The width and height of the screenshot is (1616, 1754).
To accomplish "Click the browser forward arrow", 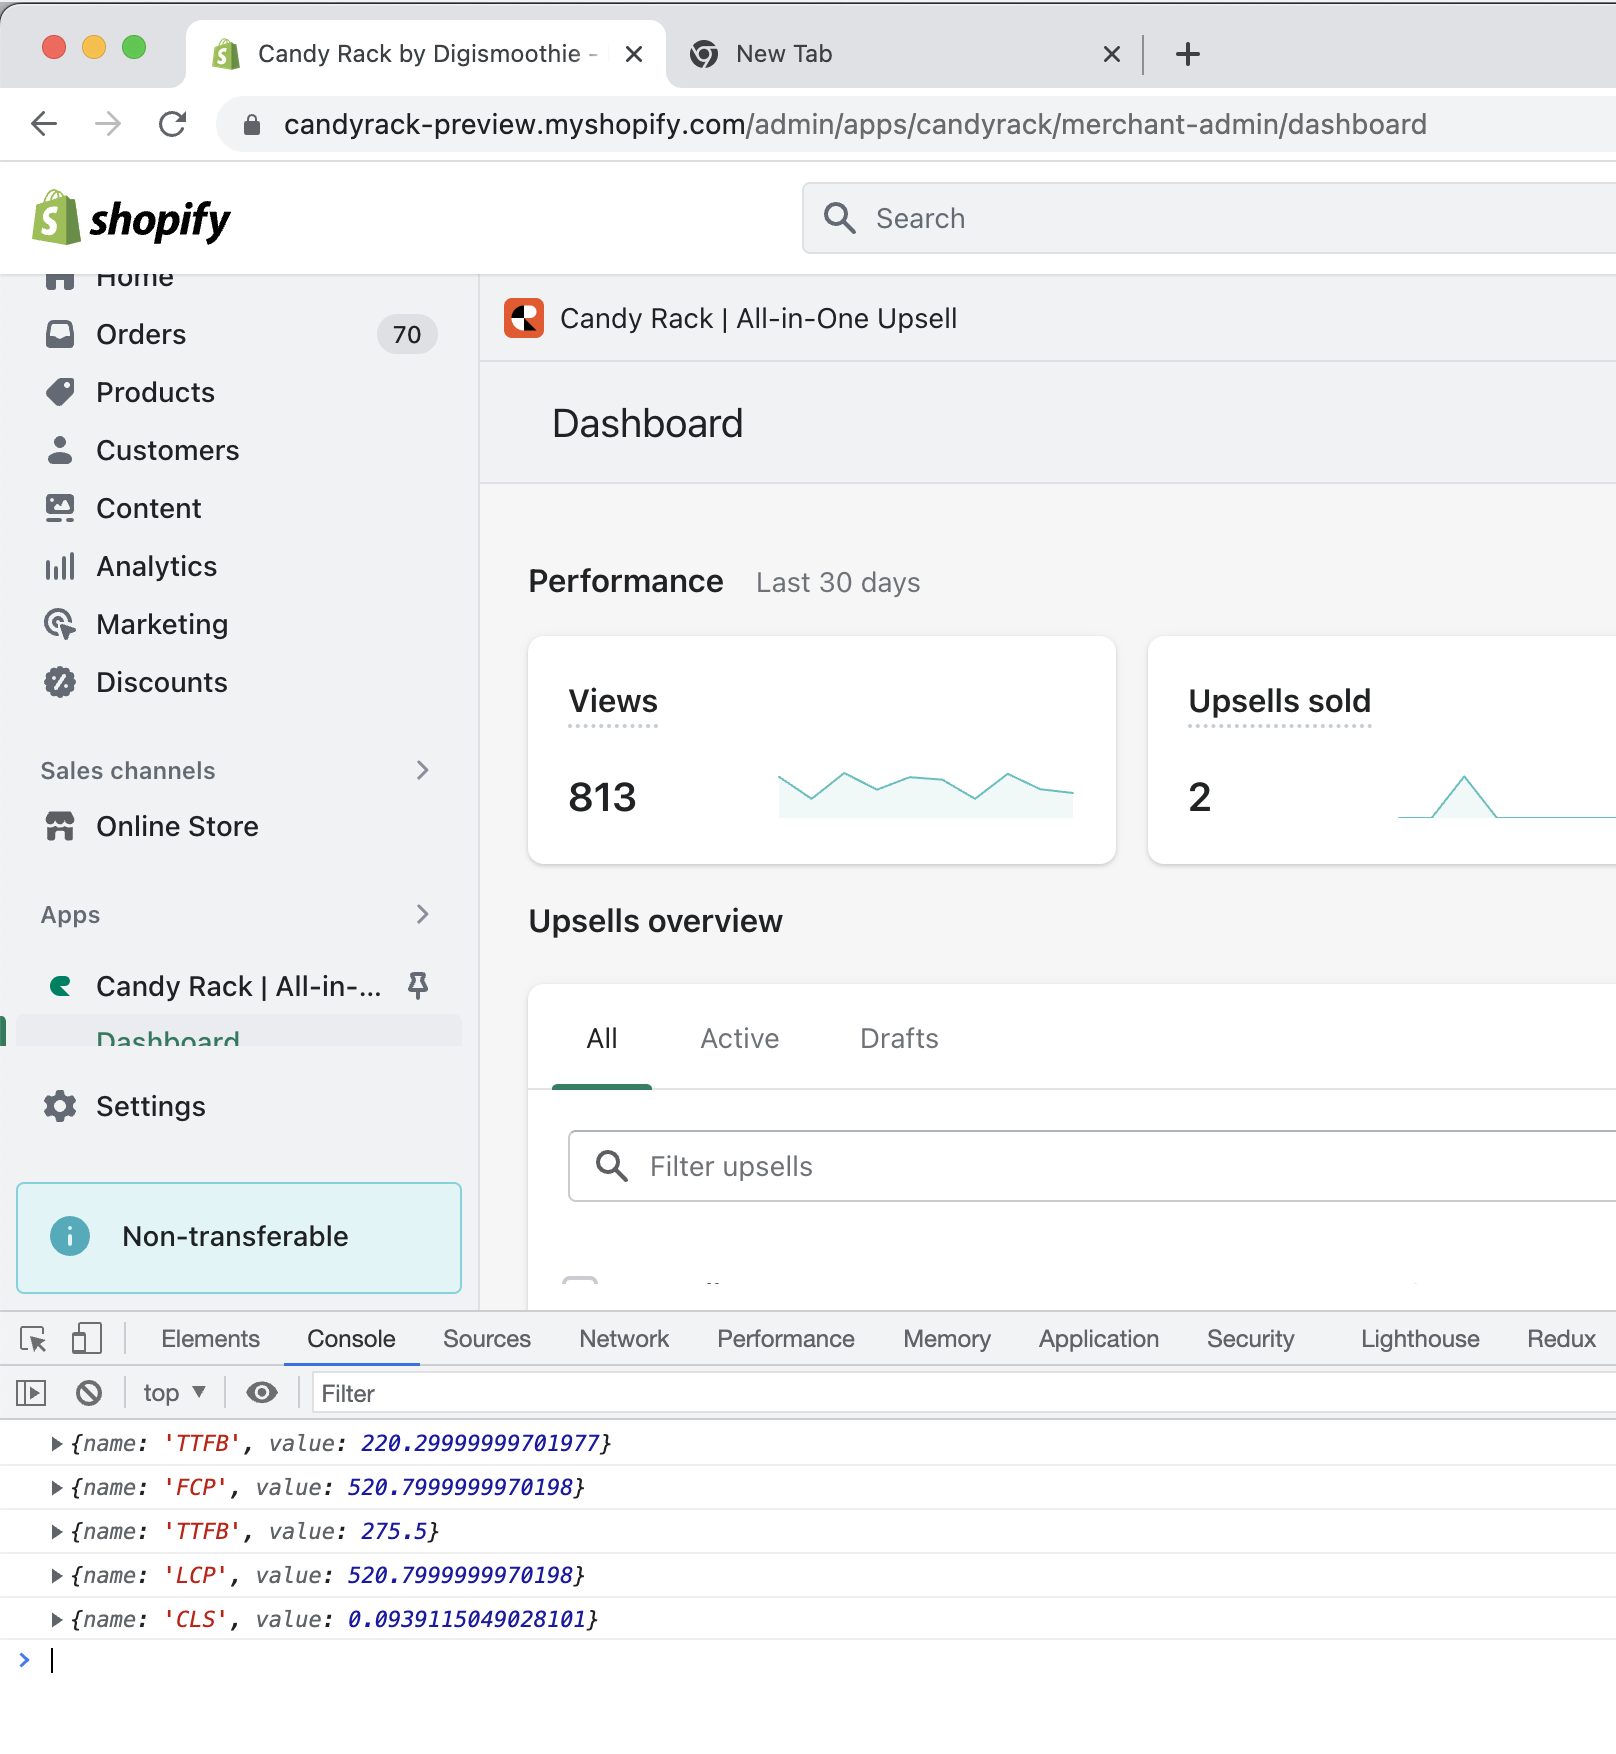I will (x=108, y=124).
